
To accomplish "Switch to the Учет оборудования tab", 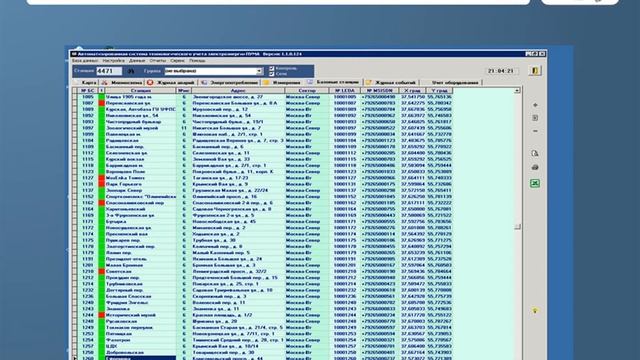I will 451,82.
